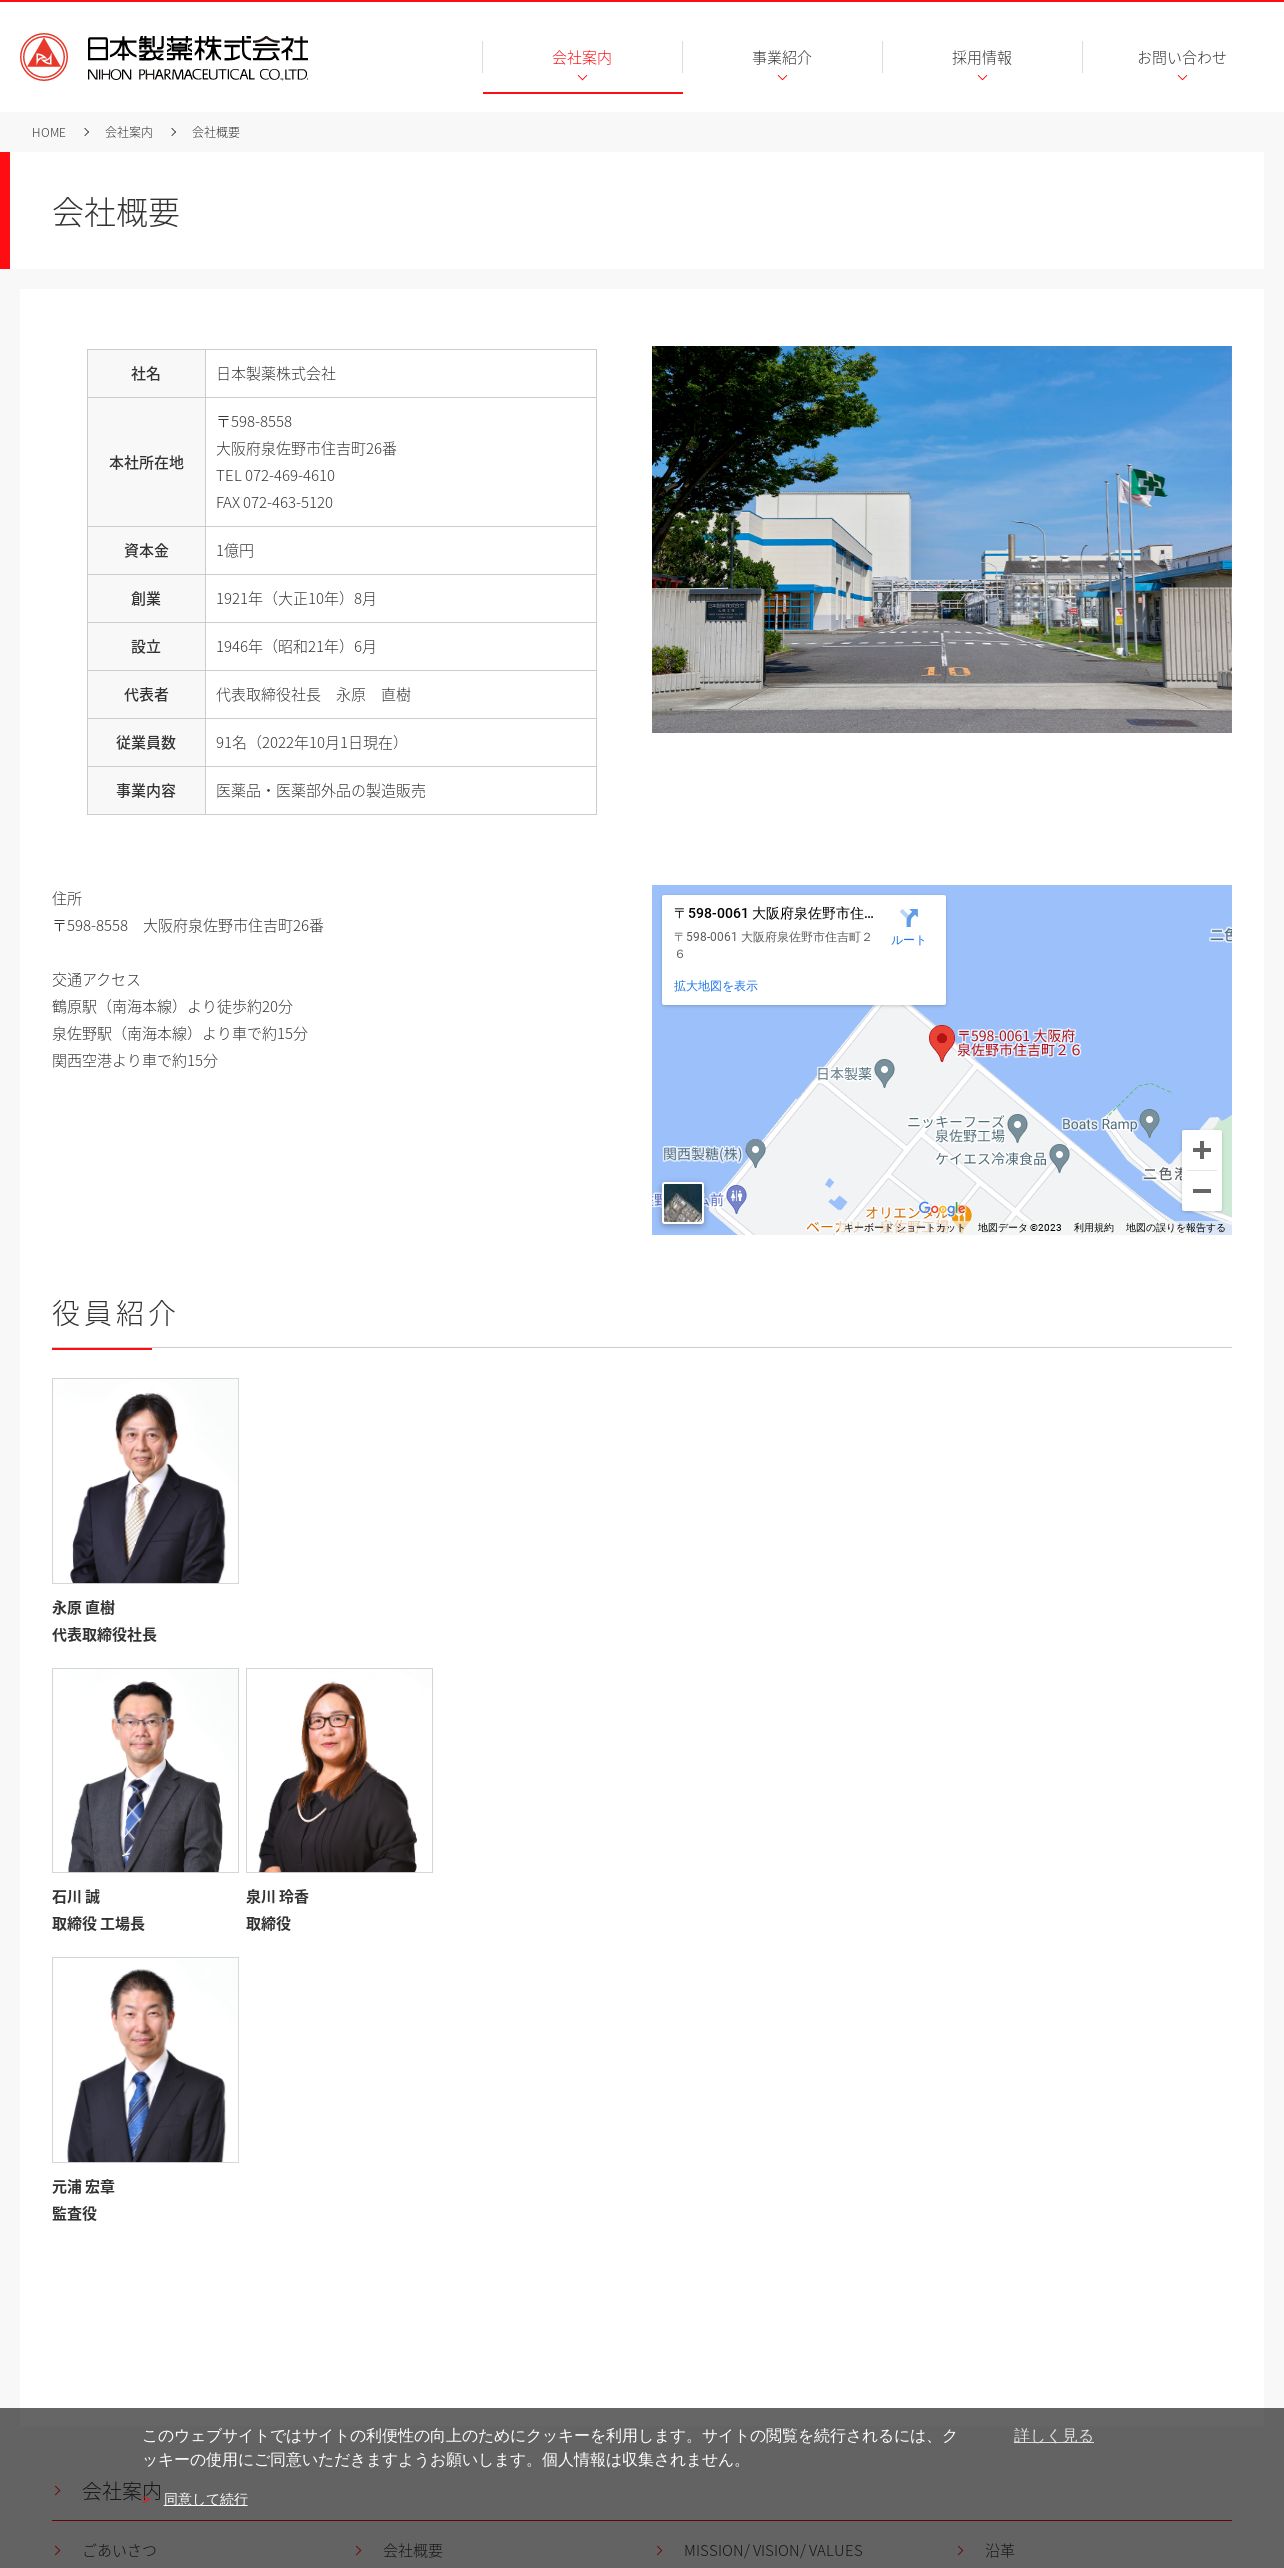
Task: Go to HOME in the breadcrumb
Action: [x=49, y=132]
